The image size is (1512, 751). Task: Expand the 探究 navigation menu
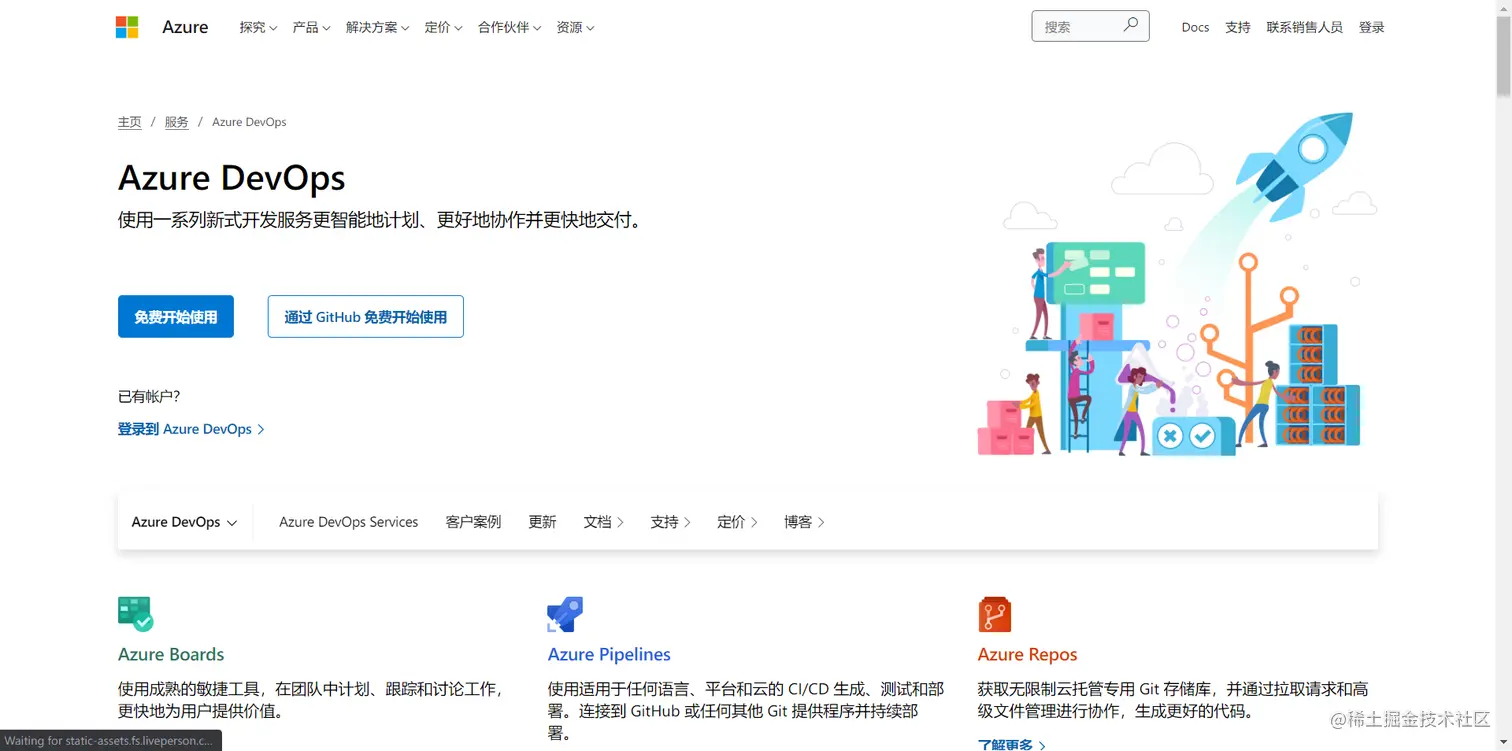point(257,27)
